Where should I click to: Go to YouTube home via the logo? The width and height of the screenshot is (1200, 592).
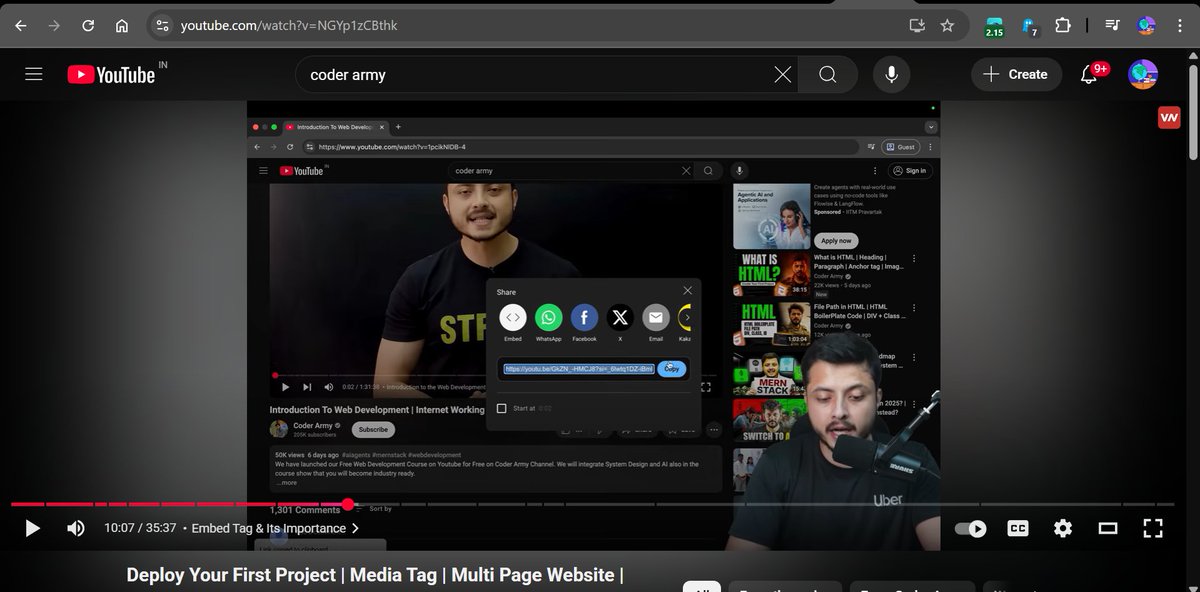pos(112,74)
